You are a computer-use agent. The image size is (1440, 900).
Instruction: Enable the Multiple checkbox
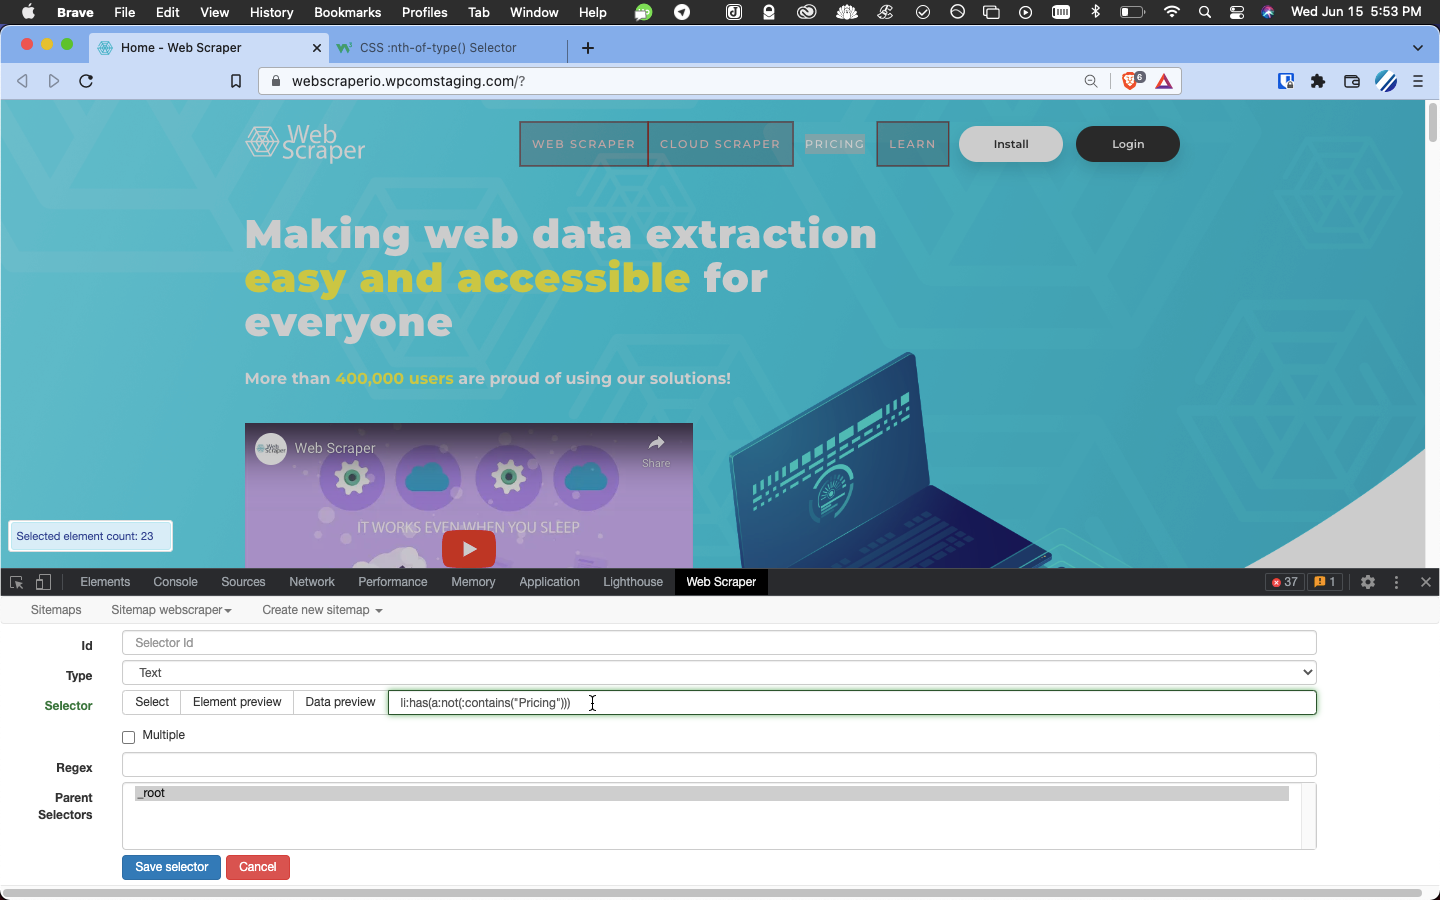tap(129, 737)
